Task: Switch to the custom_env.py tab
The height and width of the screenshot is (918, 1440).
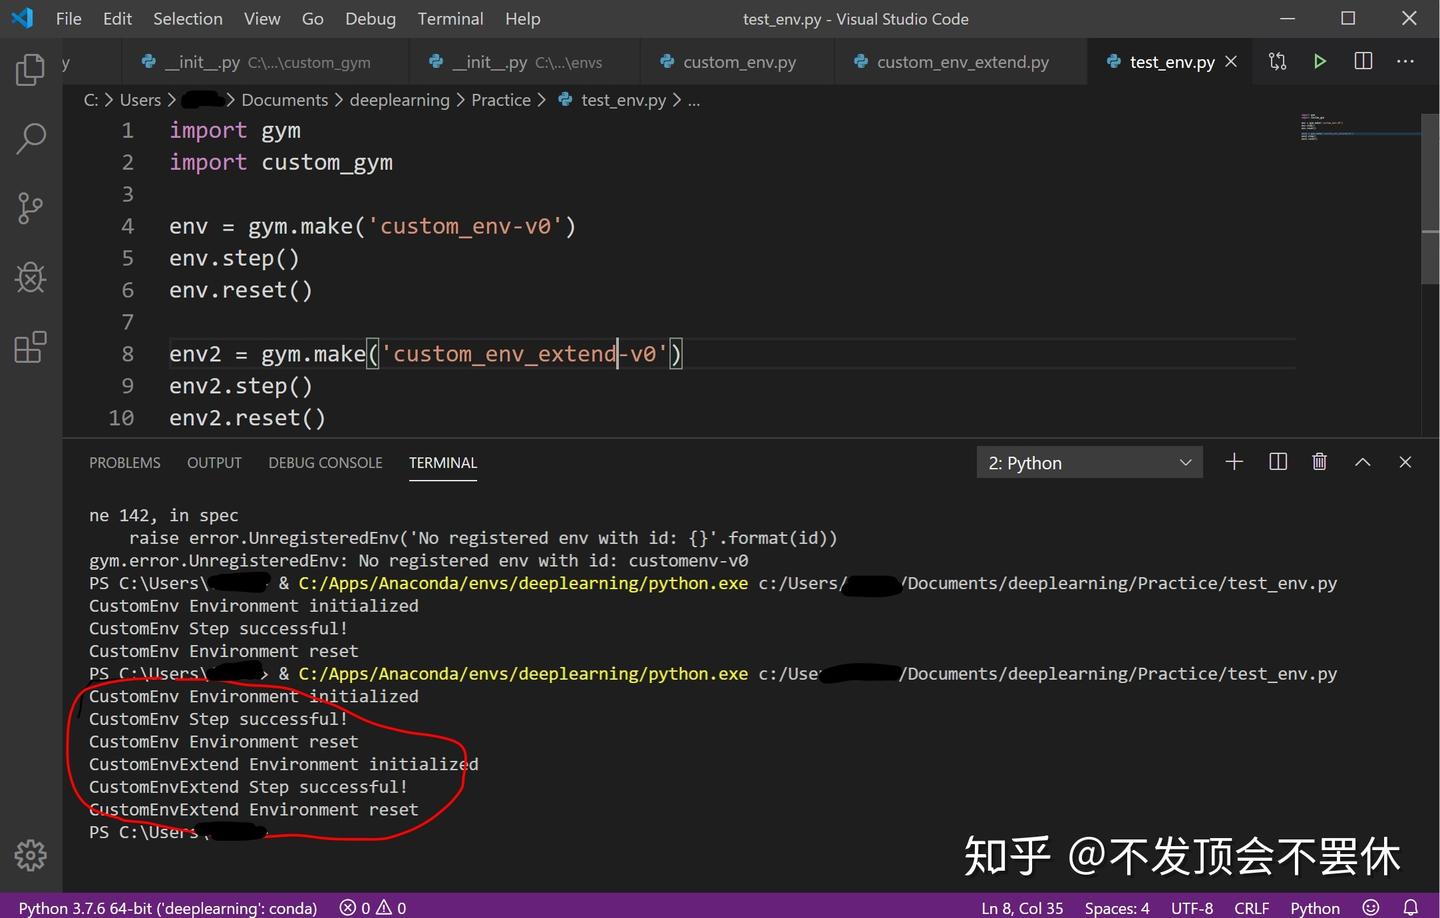Action: [x=737, y=61]
